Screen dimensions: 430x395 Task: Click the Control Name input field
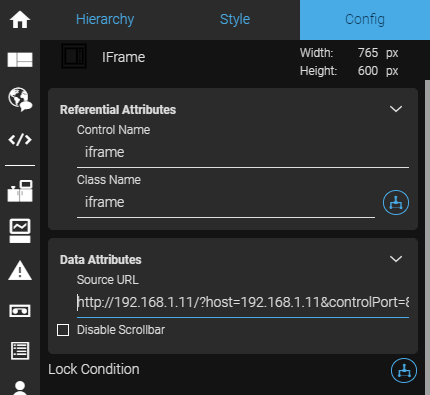[243, 153]
